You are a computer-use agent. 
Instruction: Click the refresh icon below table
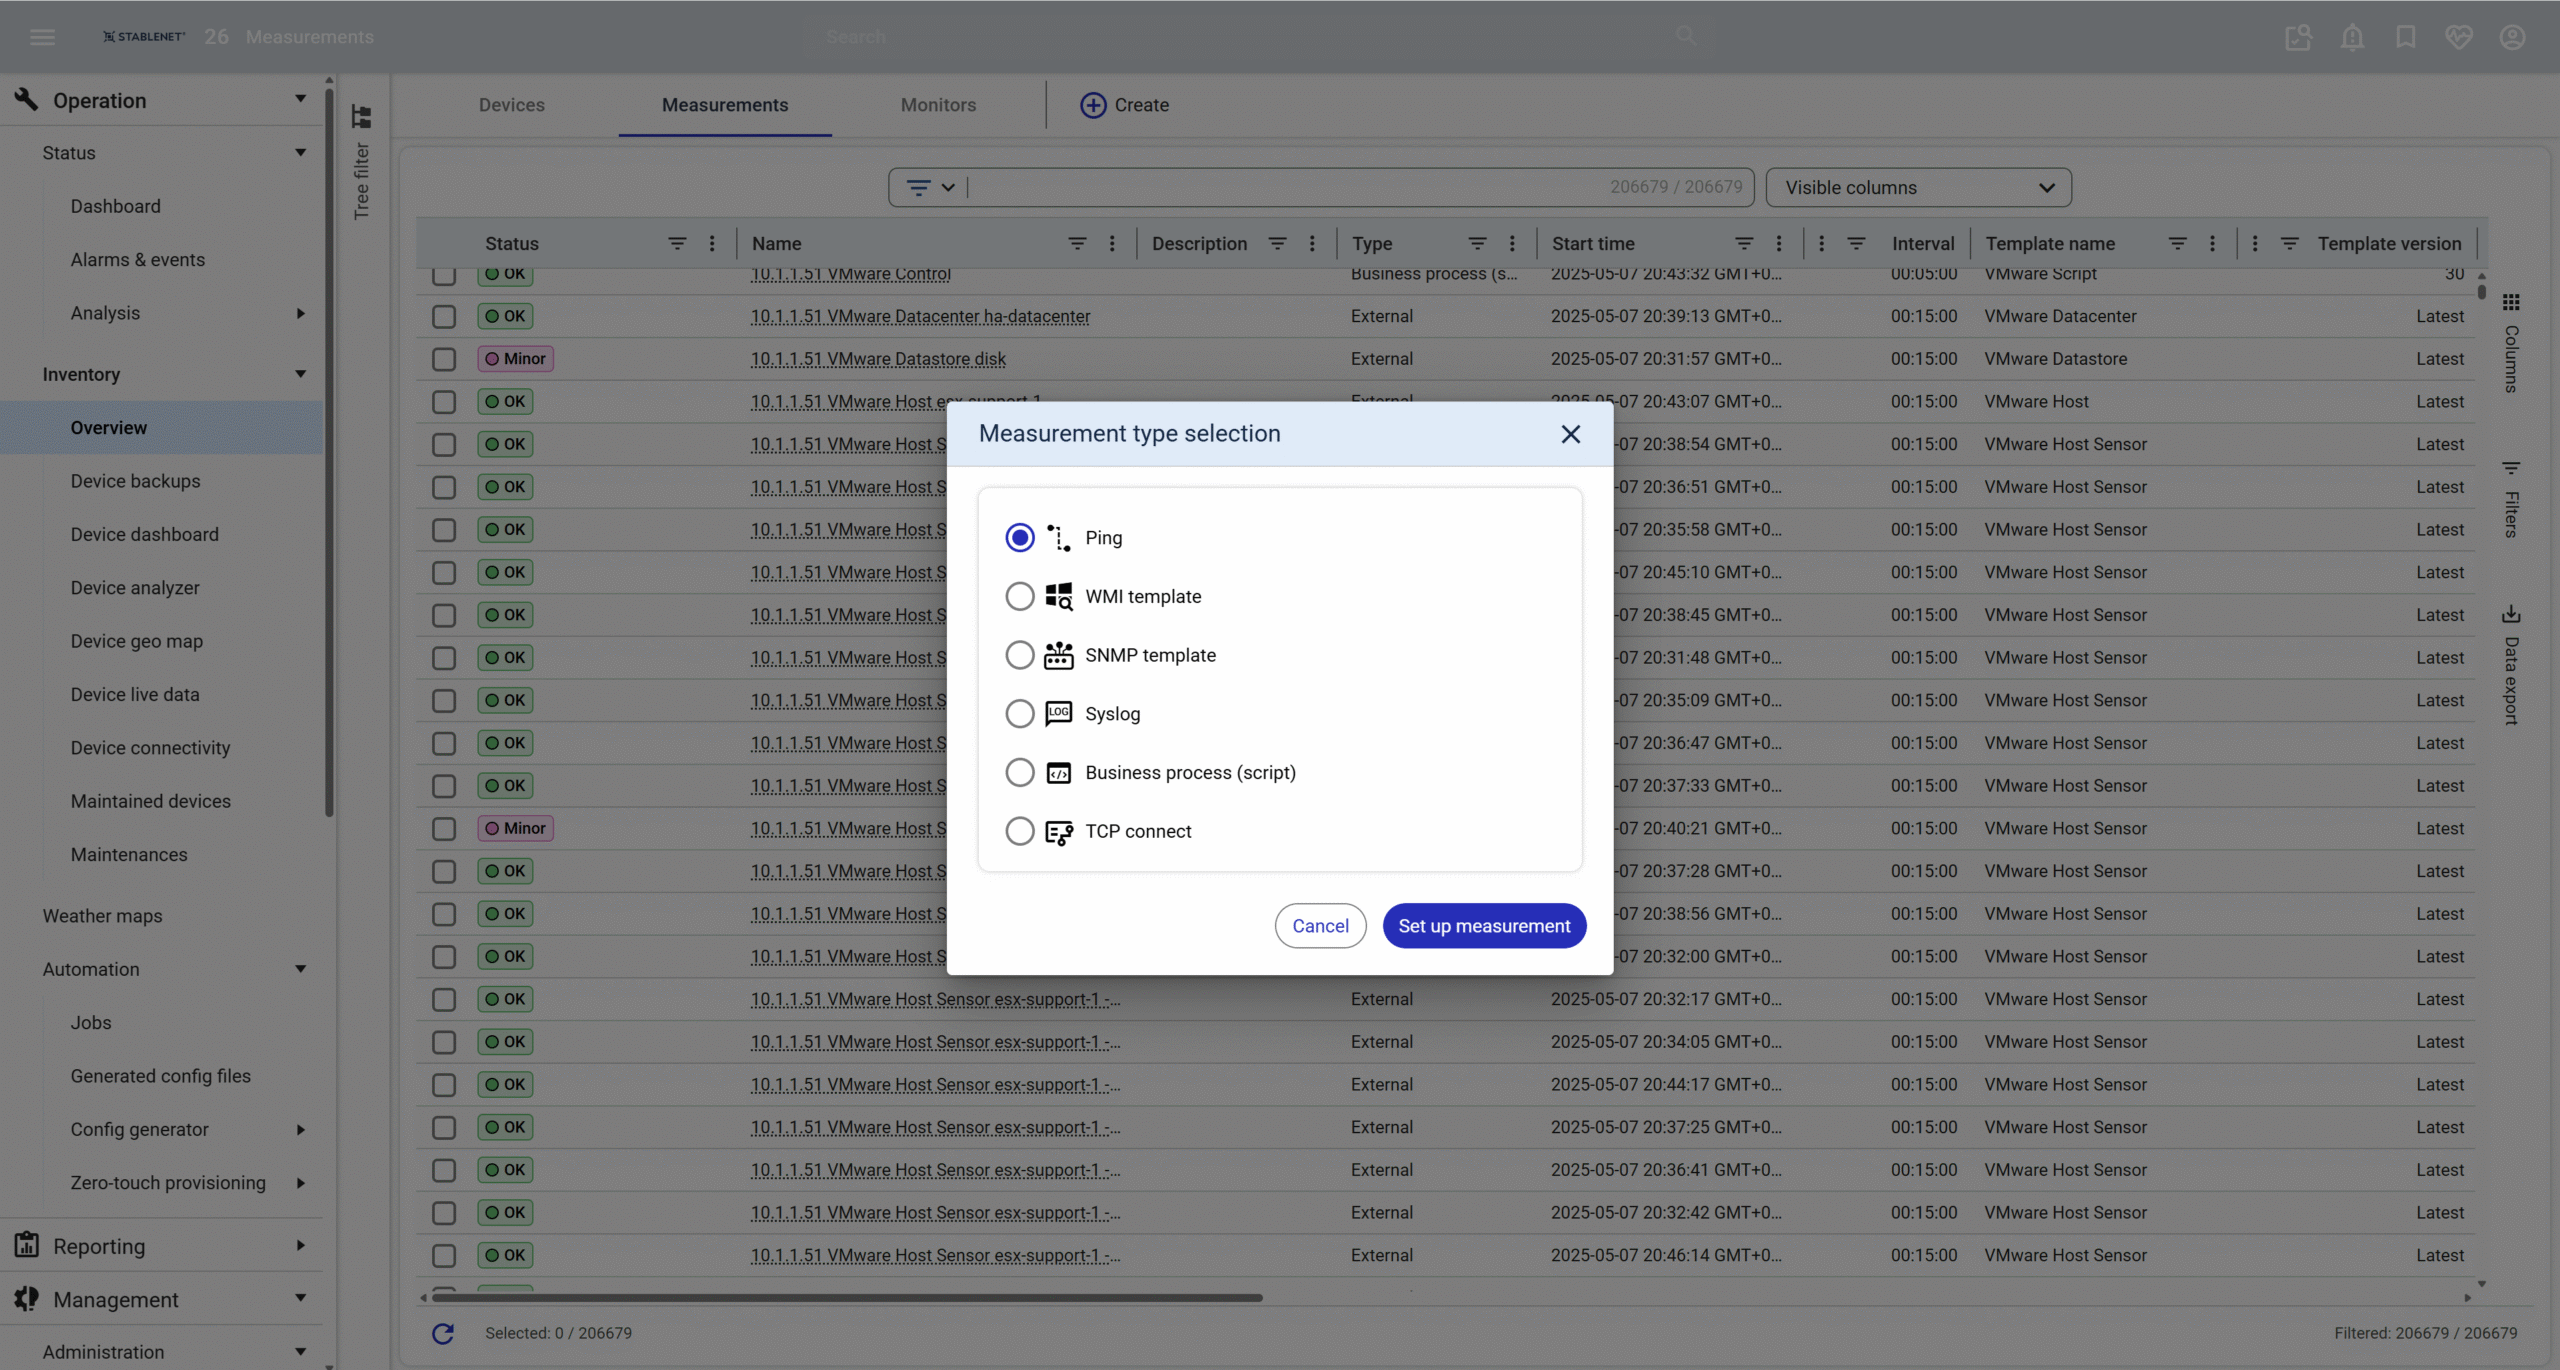point(443,1333)
